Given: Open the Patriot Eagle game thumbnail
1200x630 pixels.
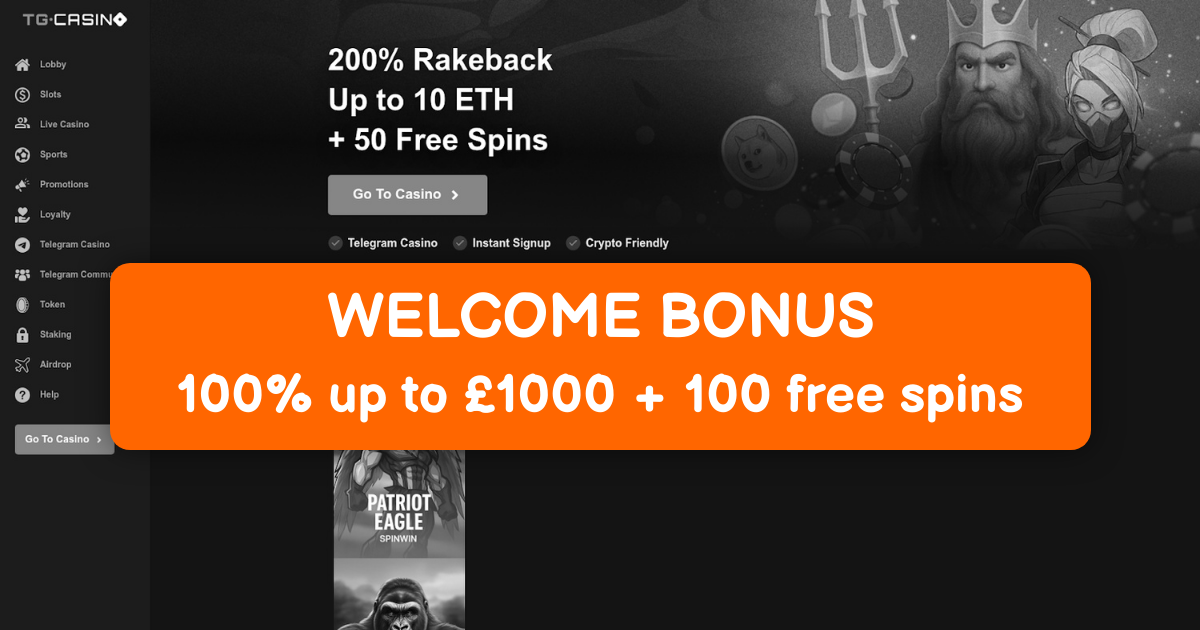Looking at the screenshot, I should (x=399, y=503).
